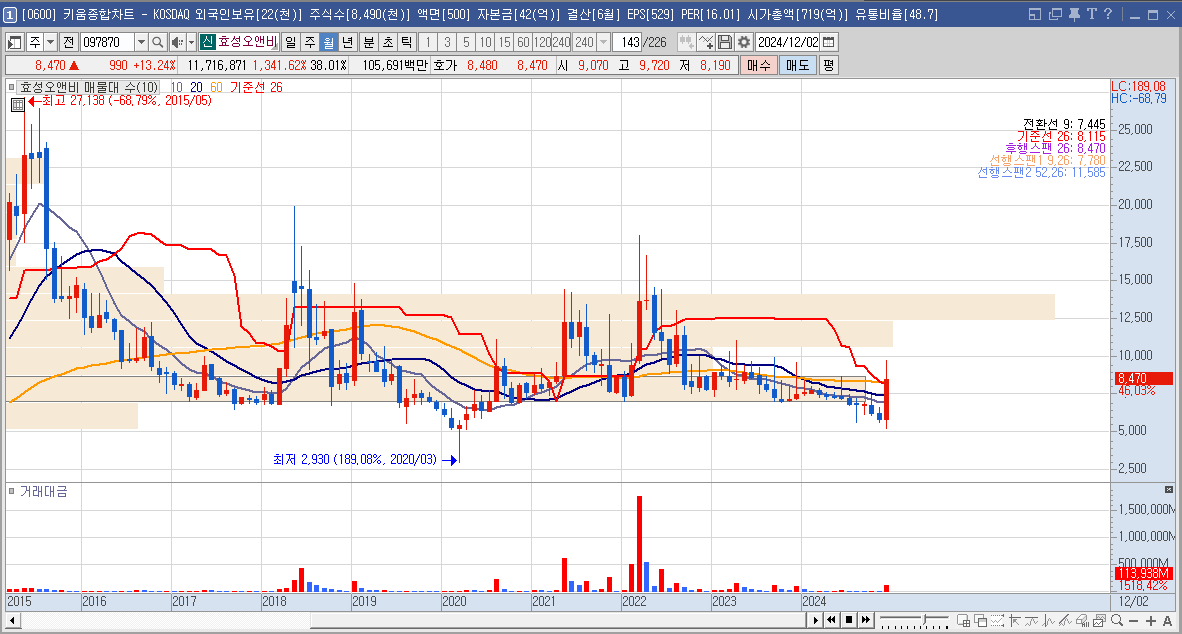The width and height of the screenshot is (1182, 634).
Task: Click the stock code field 097870
Action: click(107, 42)
